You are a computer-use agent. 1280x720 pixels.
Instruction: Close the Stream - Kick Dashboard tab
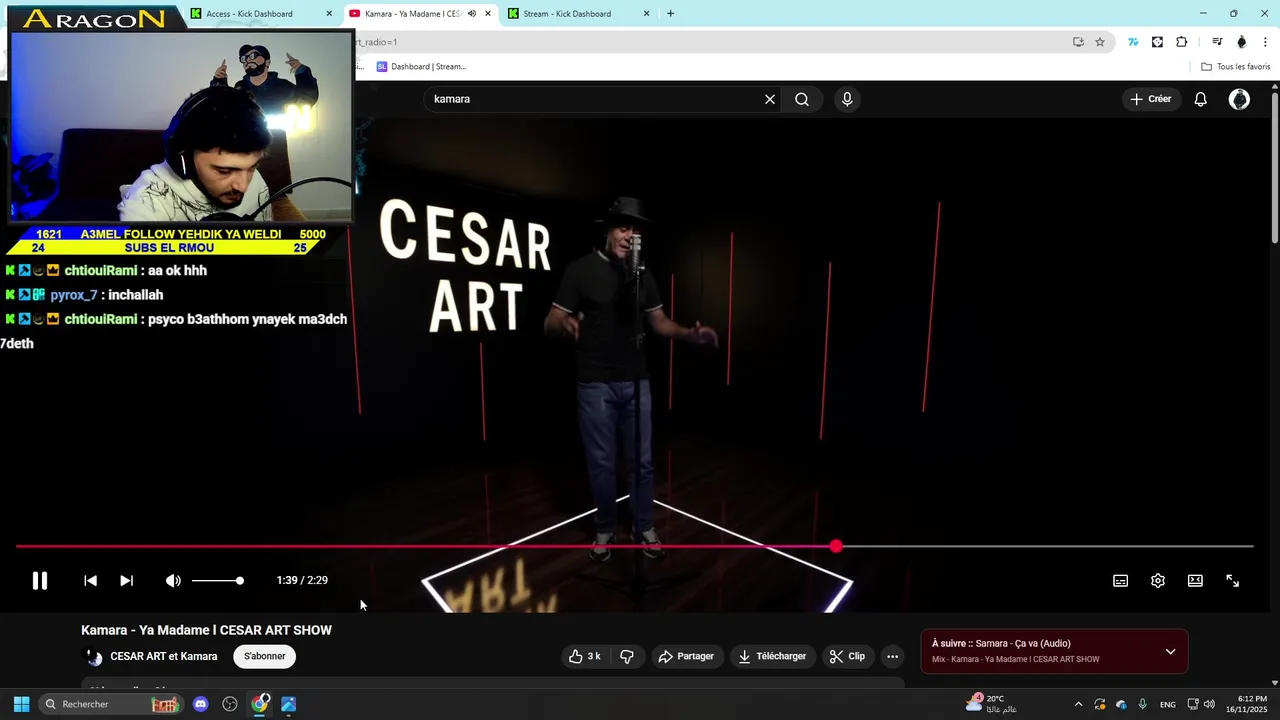point(646,14)
